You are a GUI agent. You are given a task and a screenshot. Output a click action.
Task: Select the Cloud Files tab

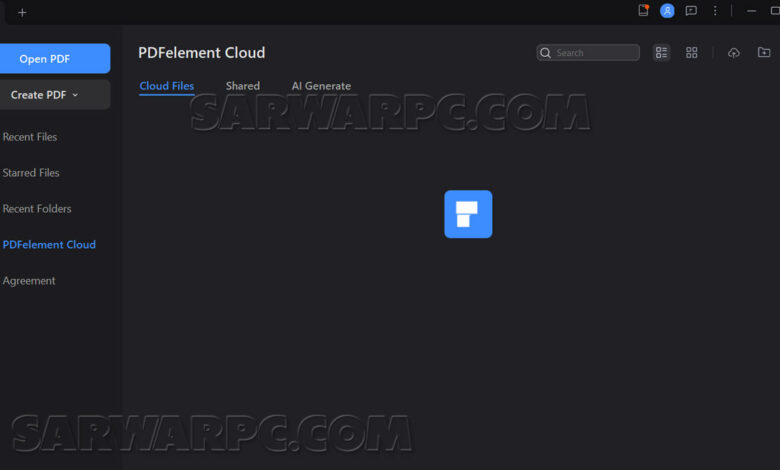click(x=167, y=86)
